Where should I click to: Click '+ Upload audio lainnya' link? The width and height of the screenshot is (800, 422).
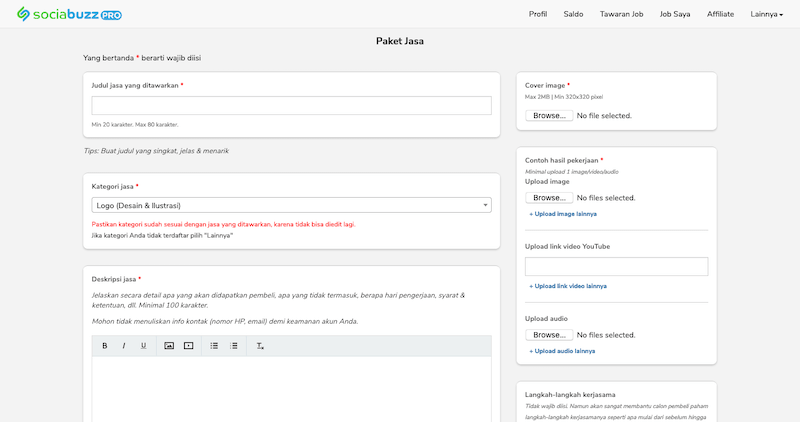click(562, 351)
